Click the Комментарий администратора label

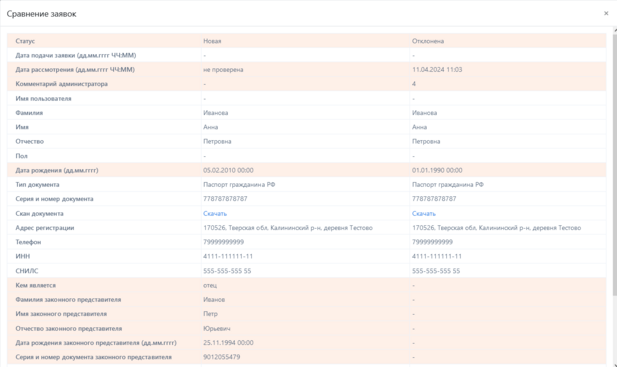click(61, 84)
